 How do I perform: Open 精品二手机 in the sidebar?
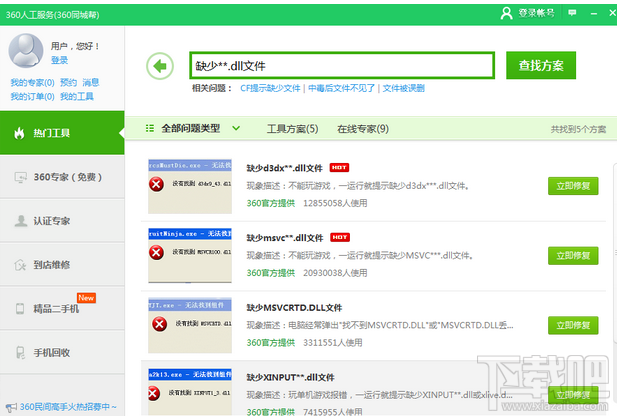coord(62,309)
